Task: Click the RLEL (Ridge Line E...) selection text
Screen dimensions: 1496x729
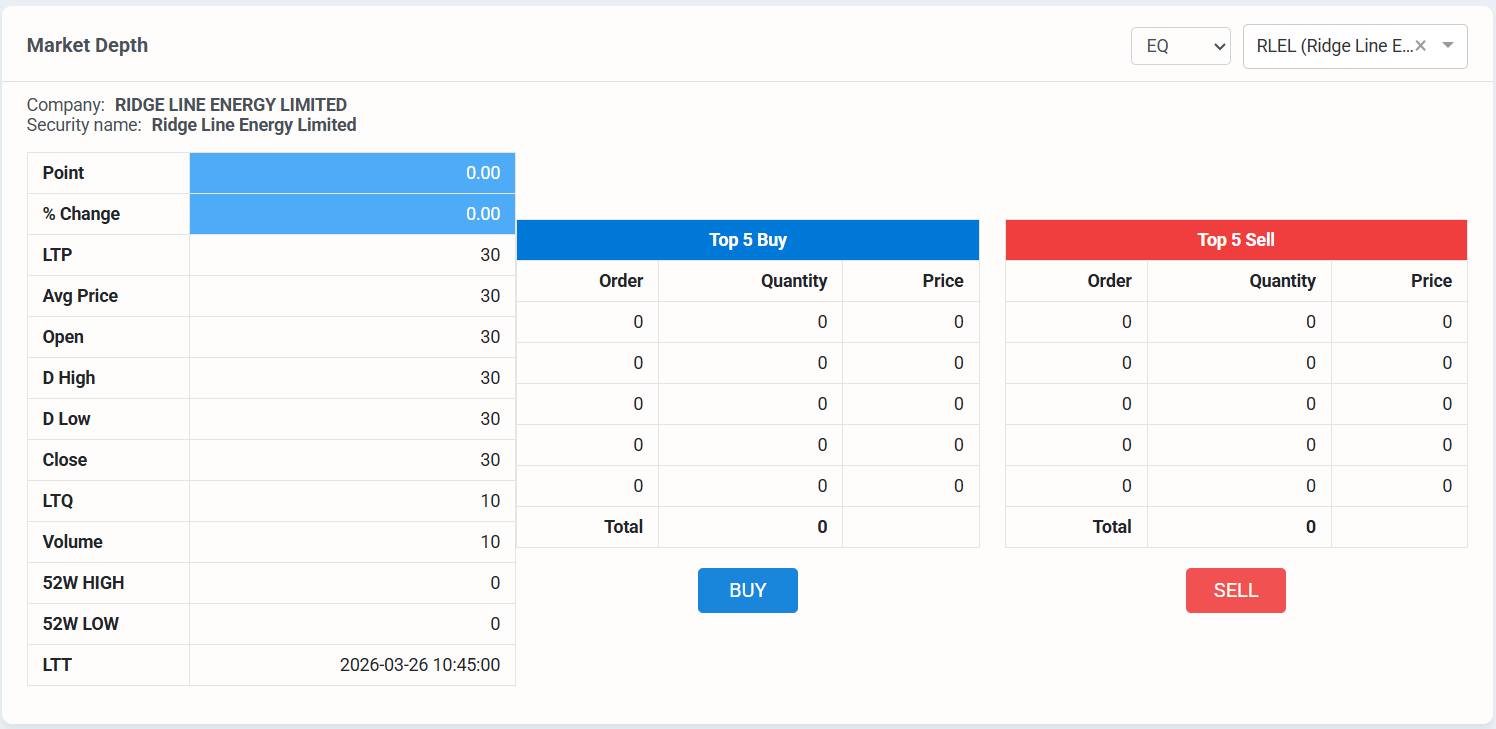Action: tap(1334, 46)
